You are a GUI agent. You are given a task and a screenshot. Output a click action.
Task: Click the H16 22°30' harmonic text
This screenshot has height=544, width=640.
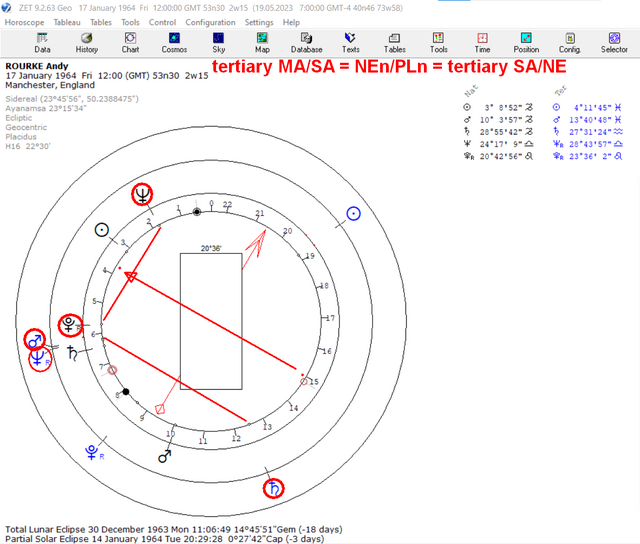28,146
